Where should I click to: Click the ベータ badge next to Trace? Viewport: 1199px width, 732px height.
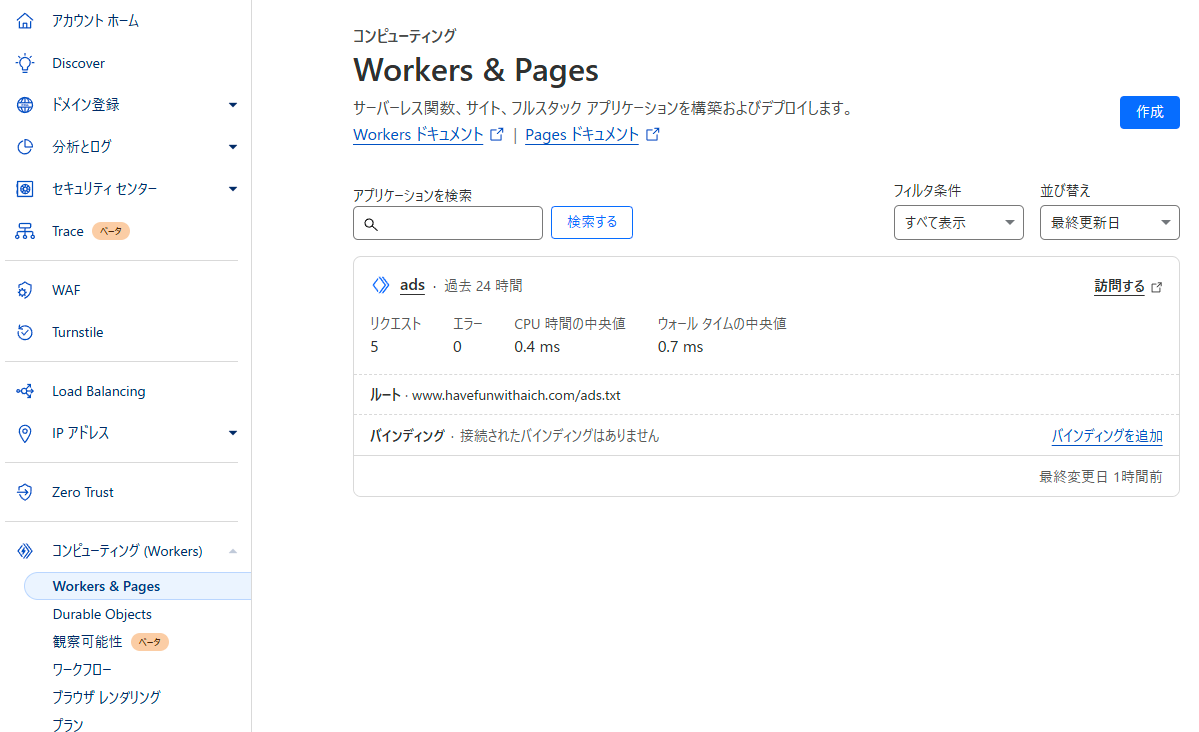point(111,231)
